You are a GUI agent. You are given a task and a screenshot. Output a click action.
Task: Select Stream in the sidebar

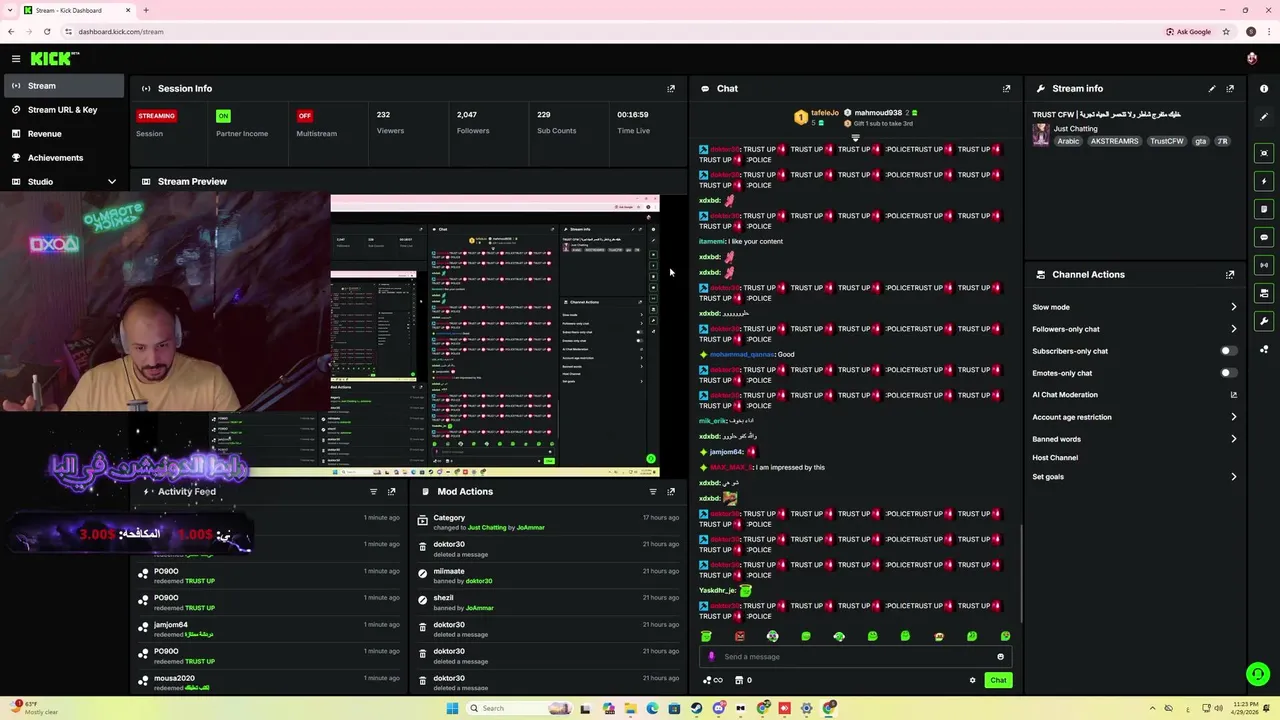[x=62, y=86]
